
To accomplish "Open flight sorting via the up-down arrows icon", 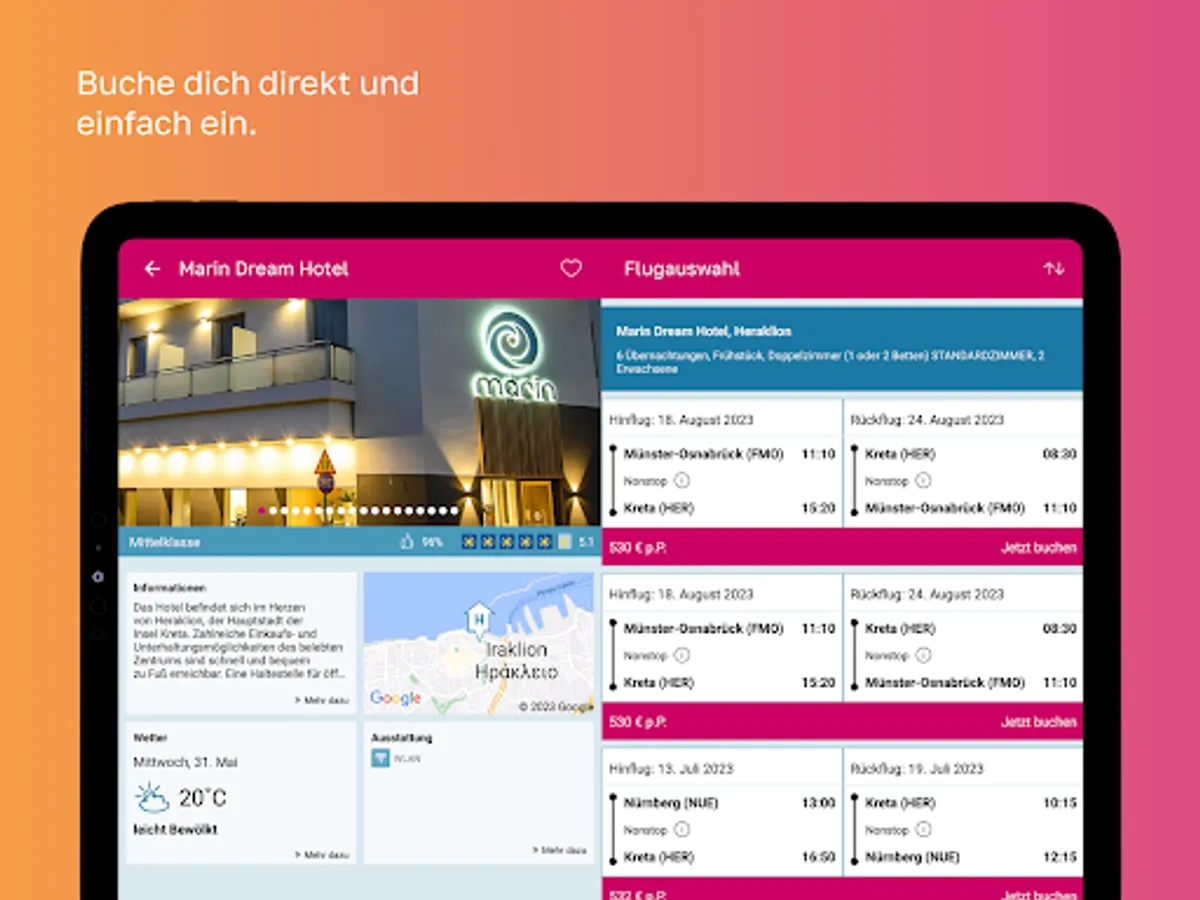I will coord(1054,269).
